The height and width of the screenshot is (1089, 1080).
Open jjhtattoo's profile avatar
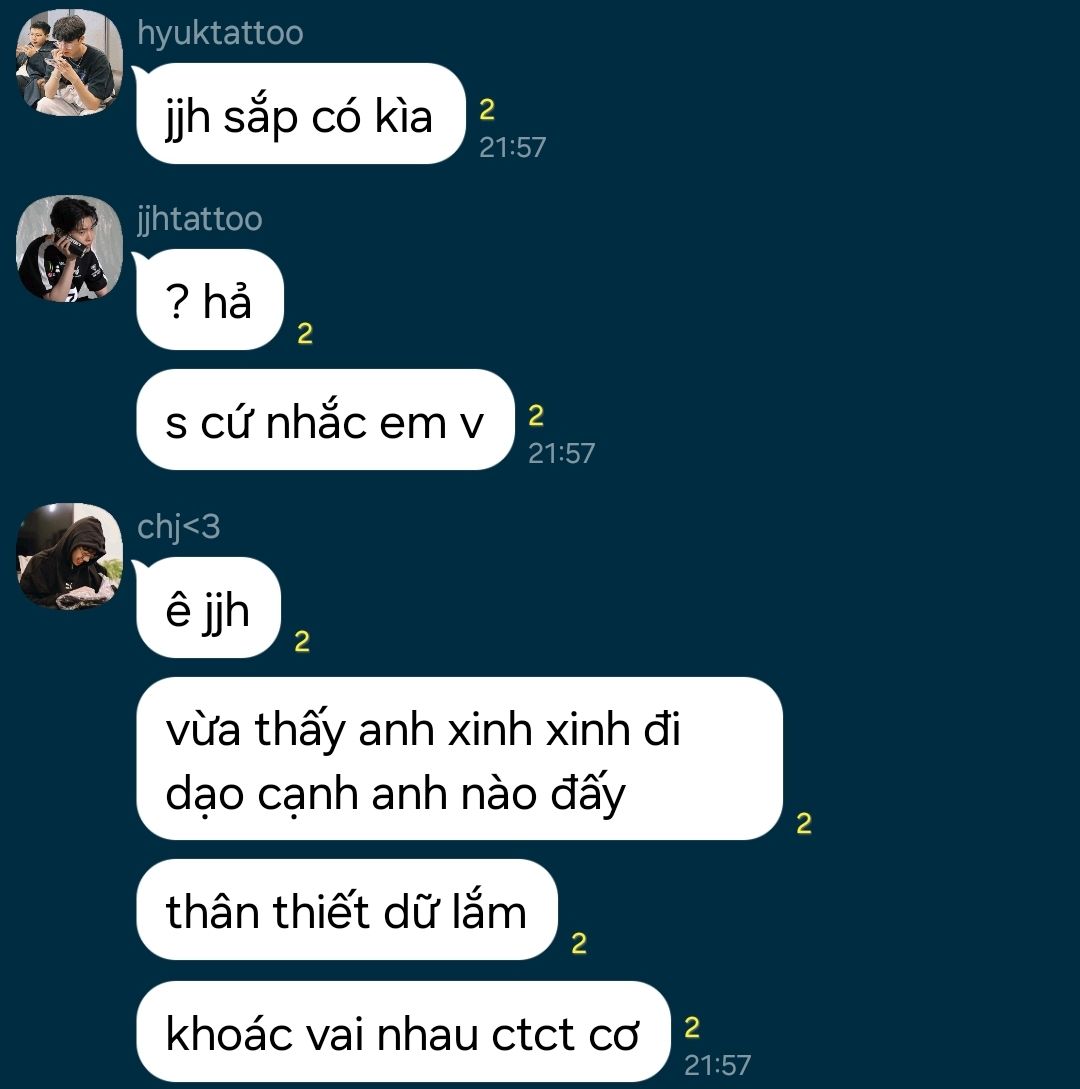(x=69, y=249)
